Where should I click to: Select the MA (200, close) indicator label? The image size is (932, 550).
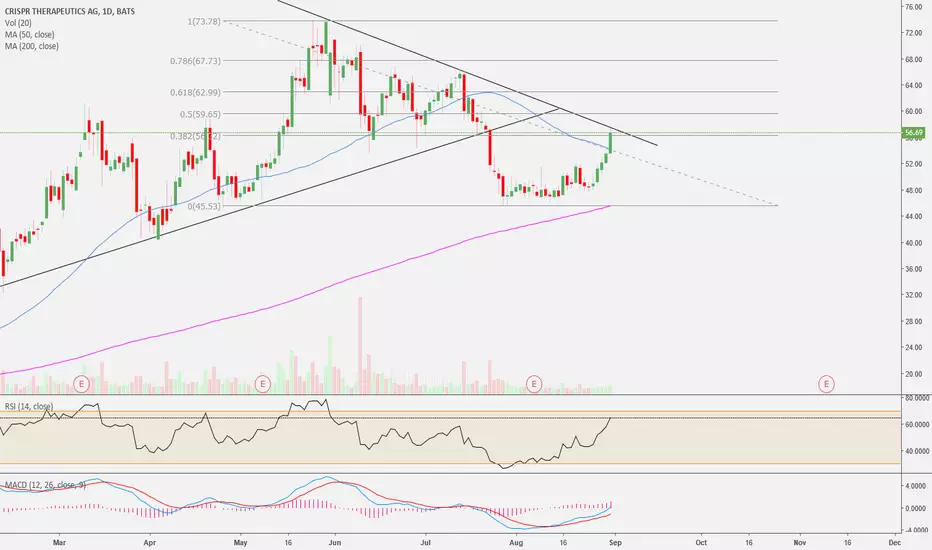coord(32,46)
